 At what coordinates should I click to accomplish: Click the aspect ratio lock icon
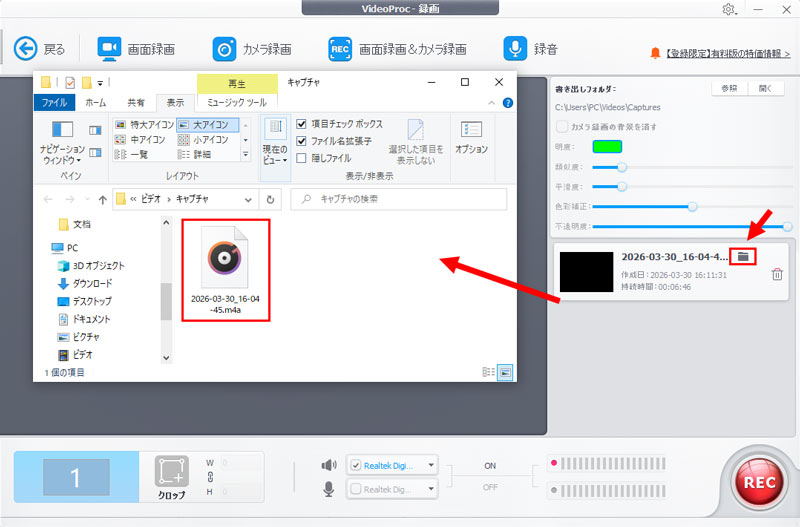[x=210, y=478]
